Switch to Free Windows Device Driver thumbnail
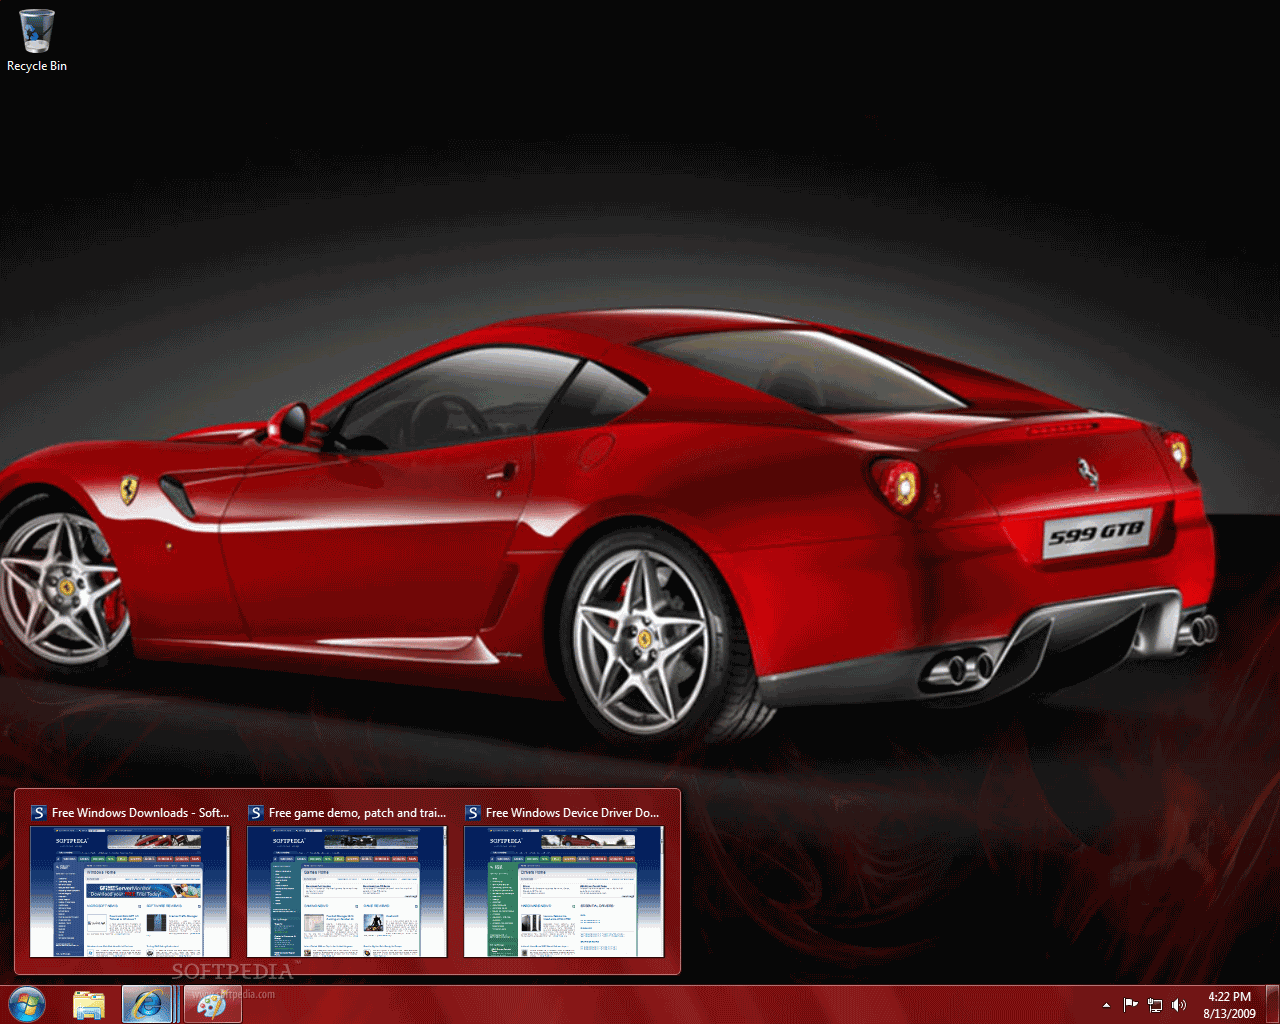The width and height of the screenshot is (1280, 1024). tap(564, 891)
